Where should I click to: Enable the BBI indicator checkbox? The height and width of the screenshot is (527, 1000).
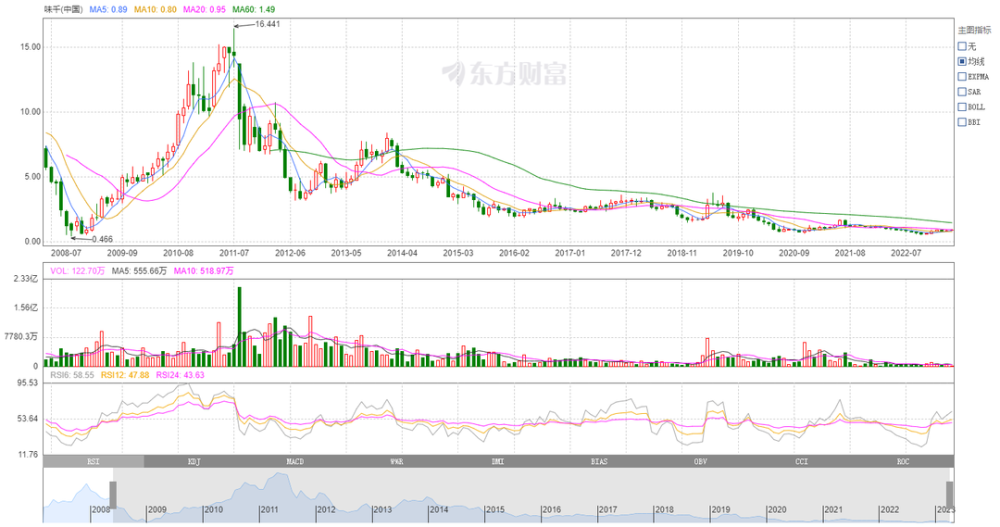tap(962, 122)
